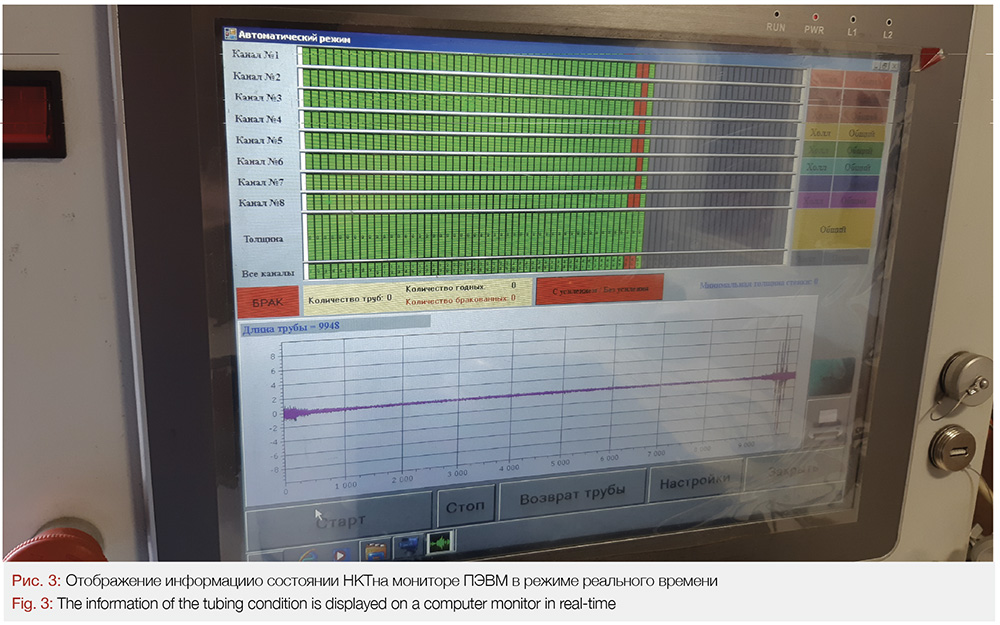This screenshot has height=625, width=1000.
Task: Click the red БРАК indicator
Action: pyautogui.click(x=267, y=301)
